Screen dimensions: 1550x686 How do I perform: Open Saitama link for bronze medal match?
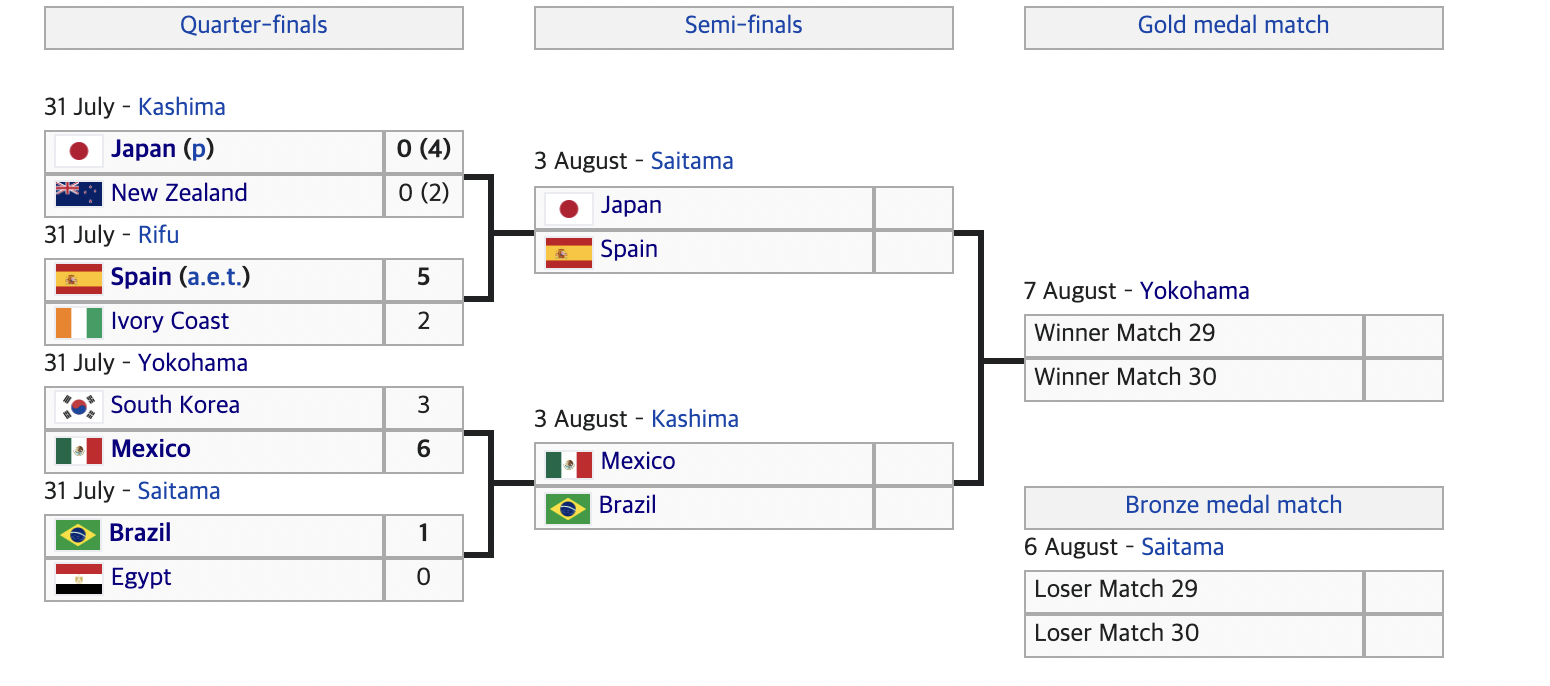1183,547
